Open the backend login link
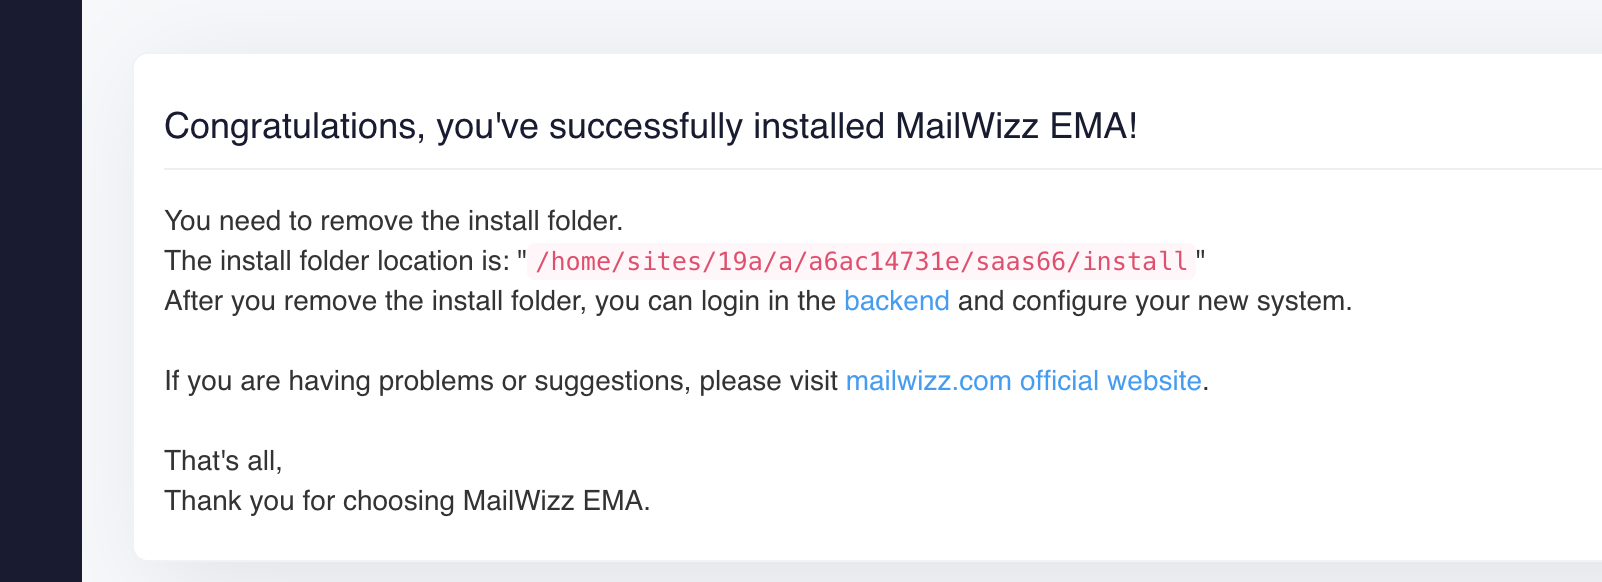The image size is (1602, 582). pos(896,301)
